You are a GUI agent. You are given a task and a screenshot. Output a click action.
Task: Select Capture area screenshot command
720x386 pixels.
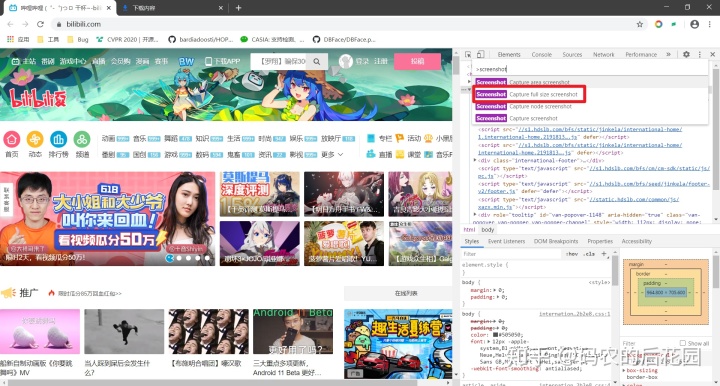tap(590, 82)
